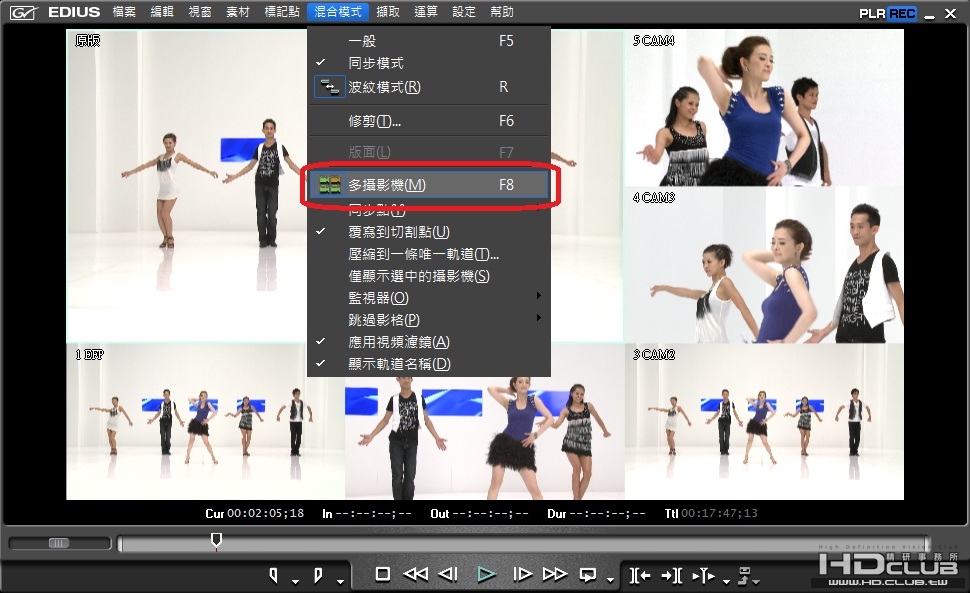
Task: Click the Dur timecode field
Action: coord(596,513)
